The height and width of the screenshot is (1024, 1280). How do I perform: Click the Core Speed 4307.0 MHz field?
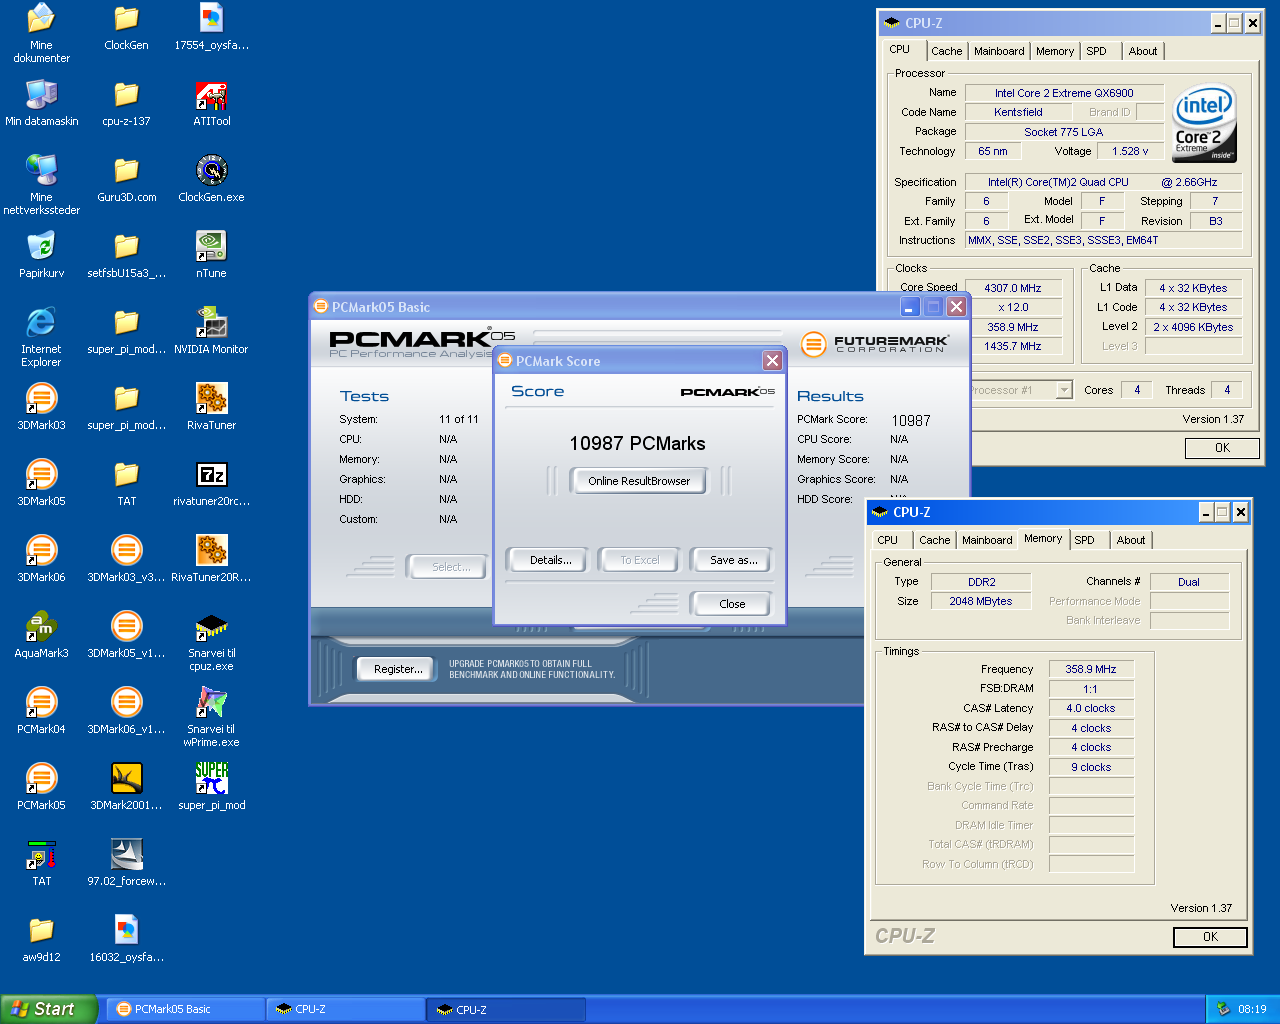1012,288
